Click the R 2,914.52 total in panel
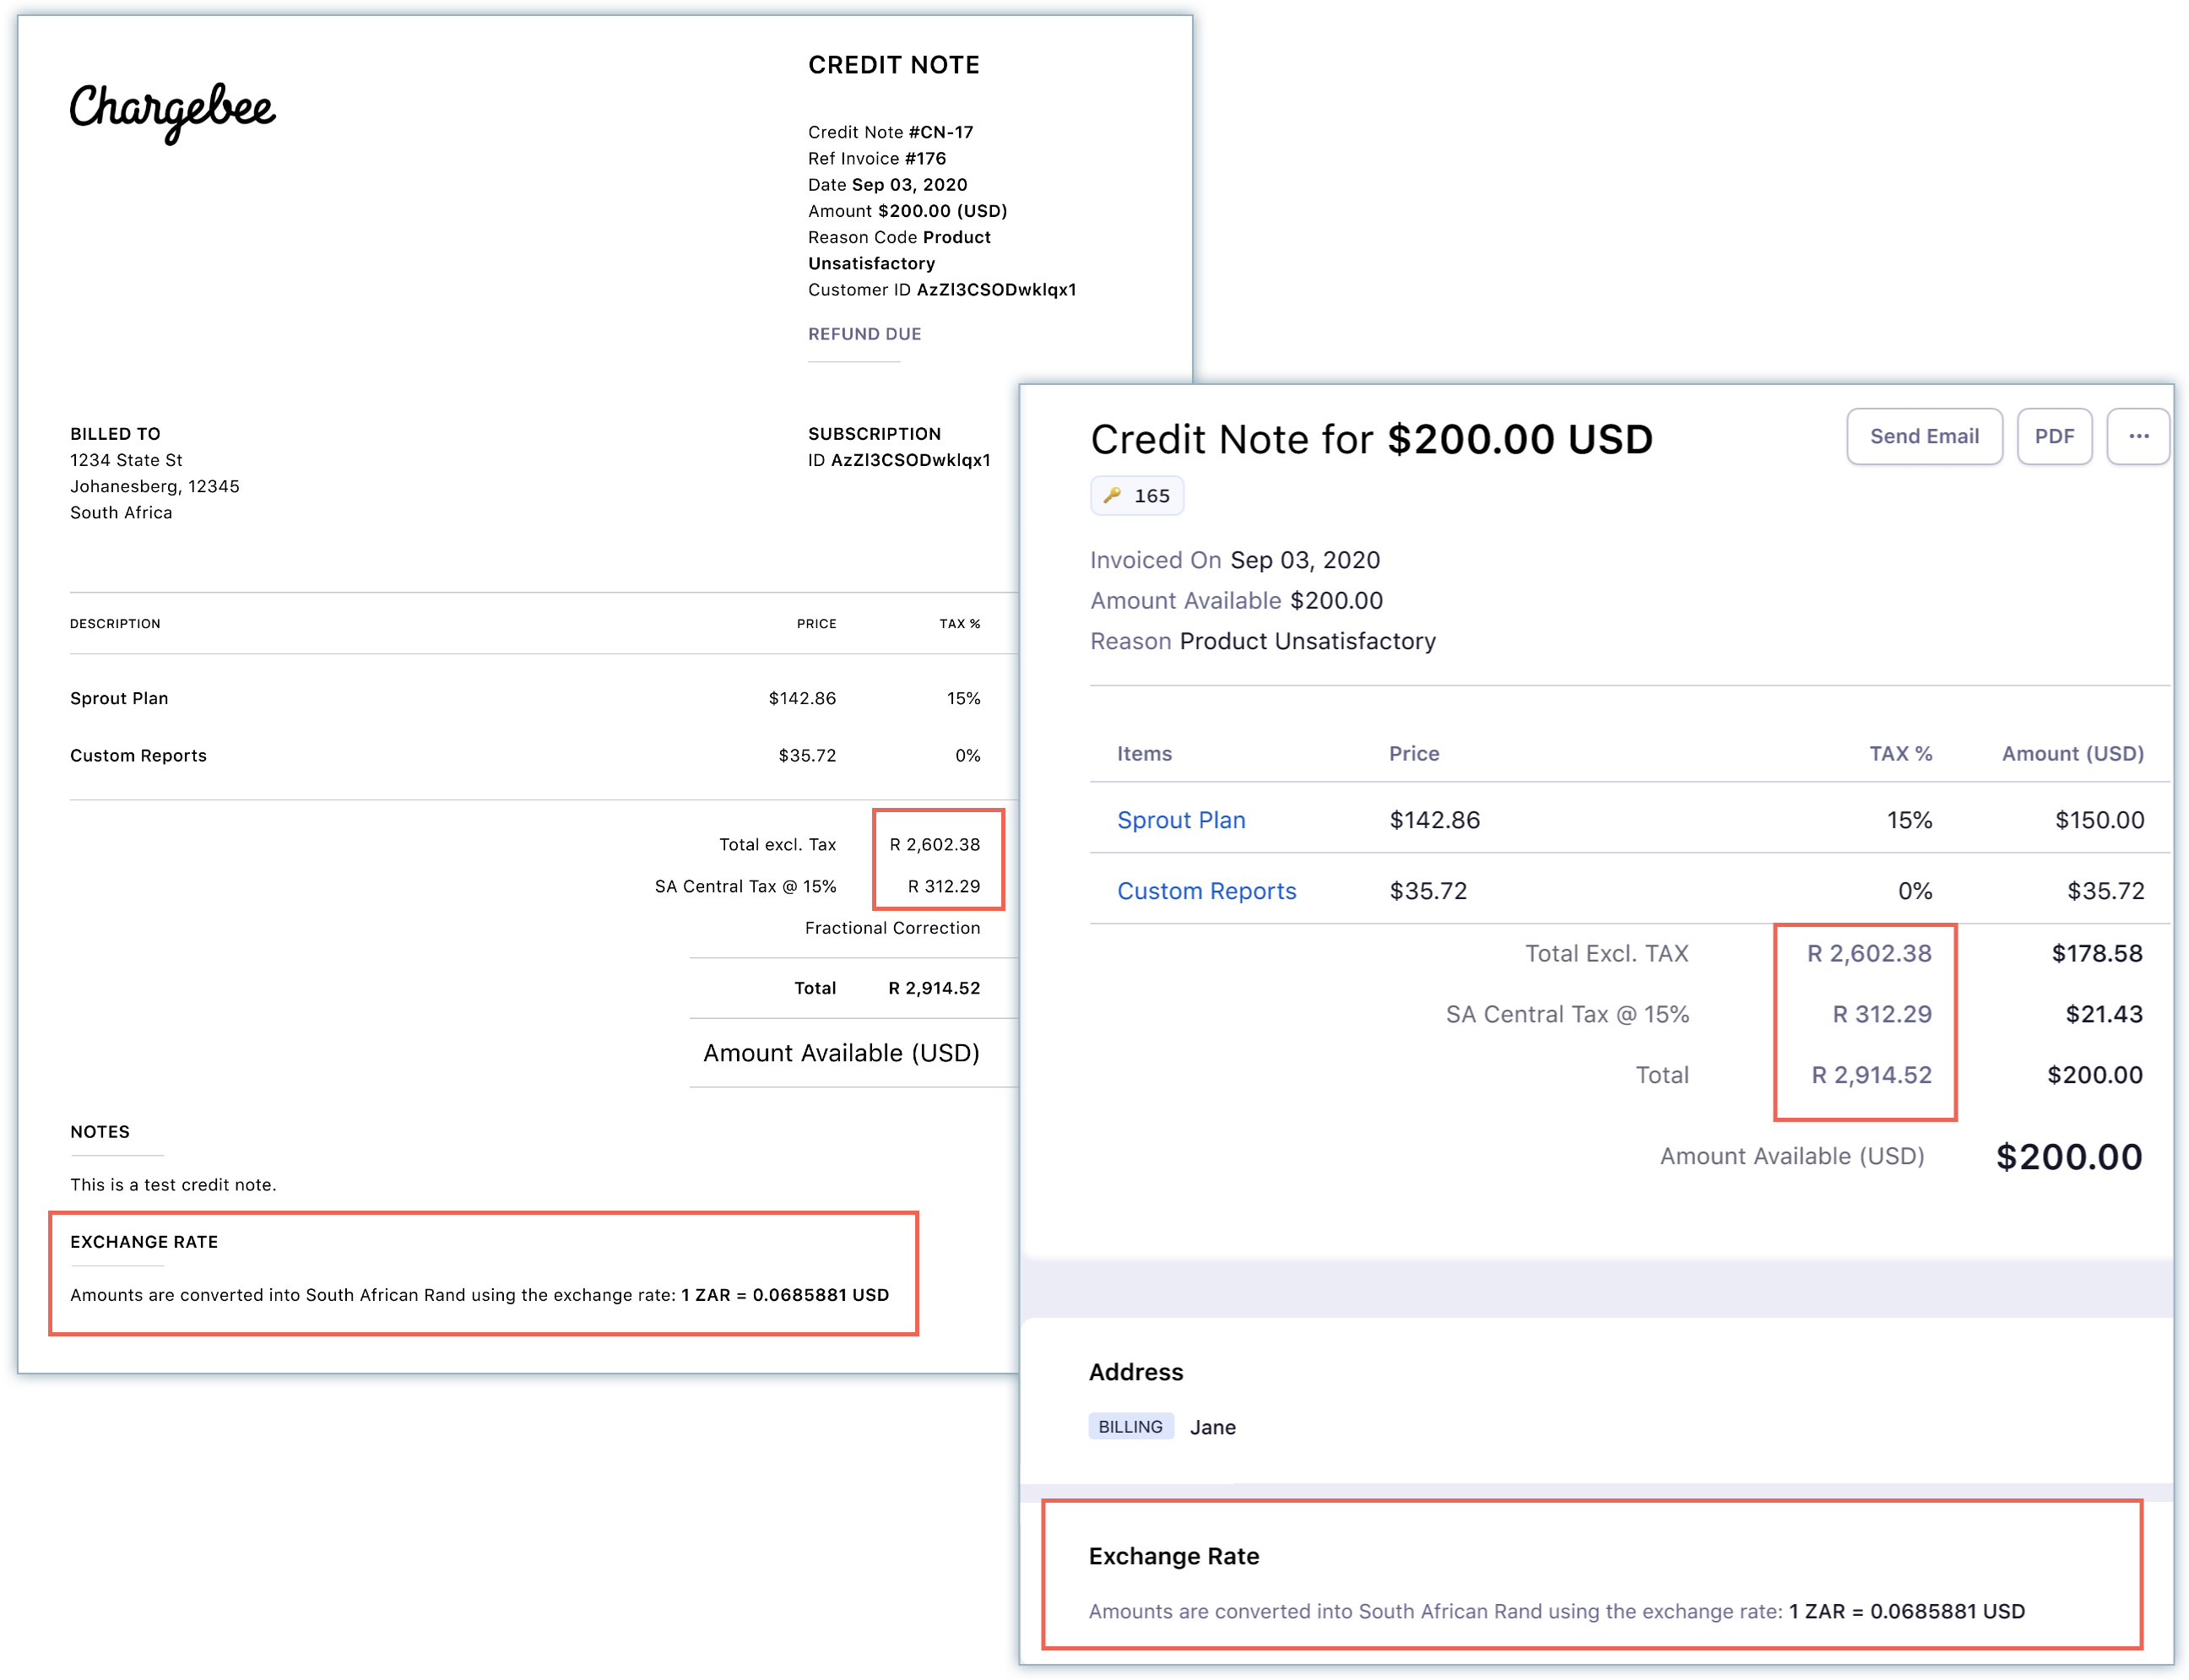 (1870, 1075)
